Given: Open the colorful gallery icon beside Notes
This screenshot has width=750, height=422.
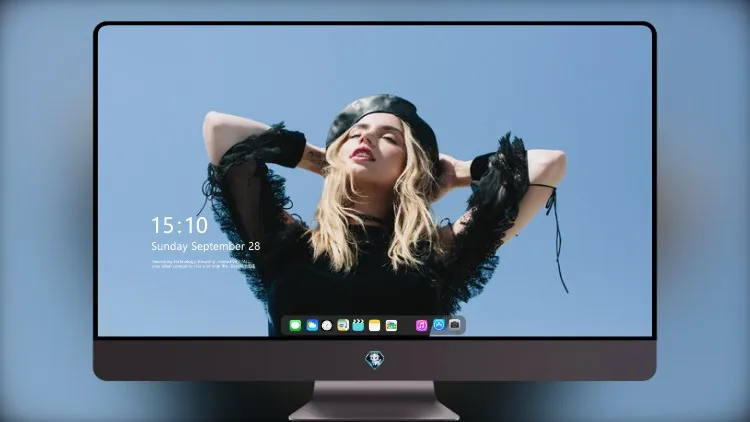Looking at the screenshot, I should click(x=391, y=325).
